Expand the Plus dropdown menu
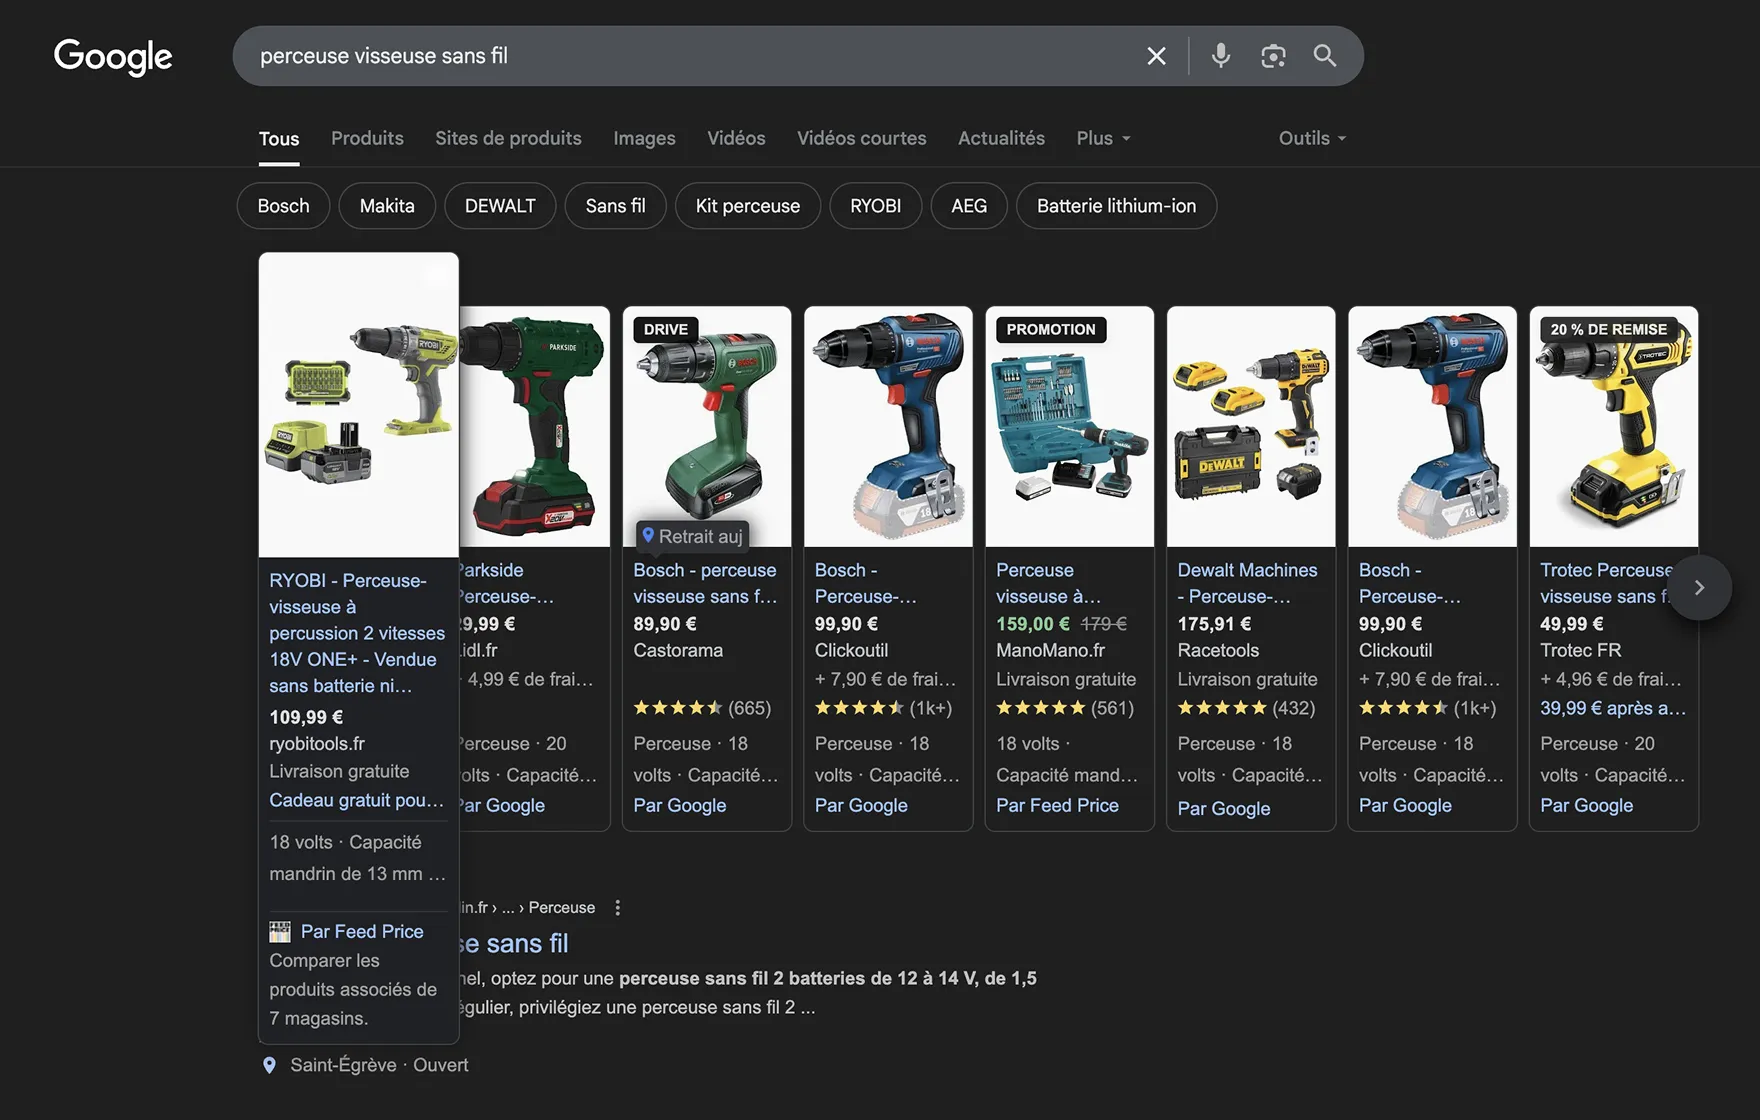The image size is (1760, 1120). pos(1103,138)
